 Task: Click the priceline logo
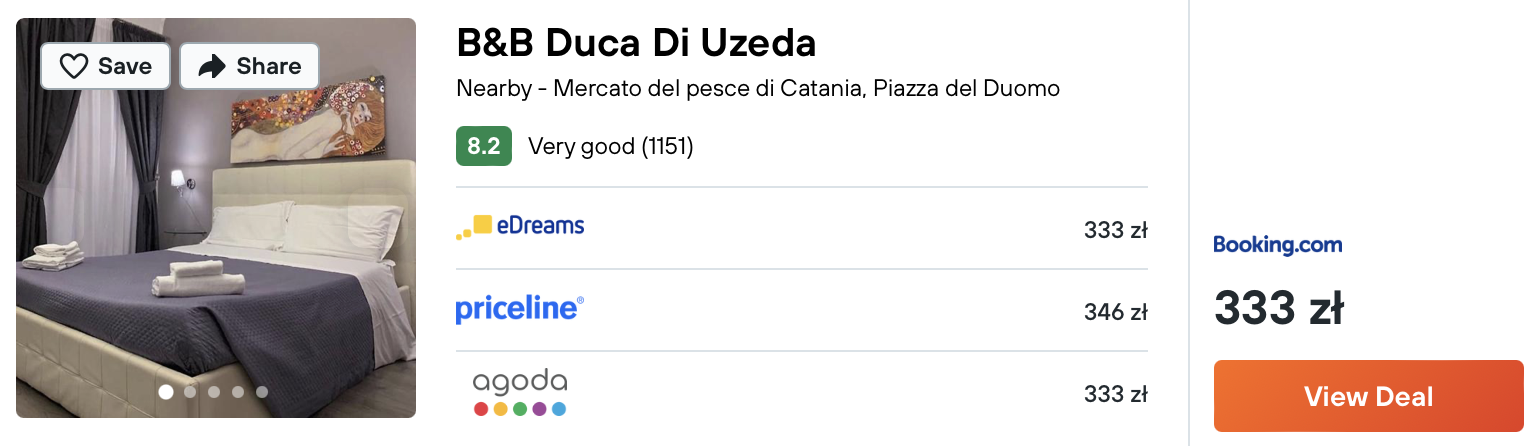[520, 309]
